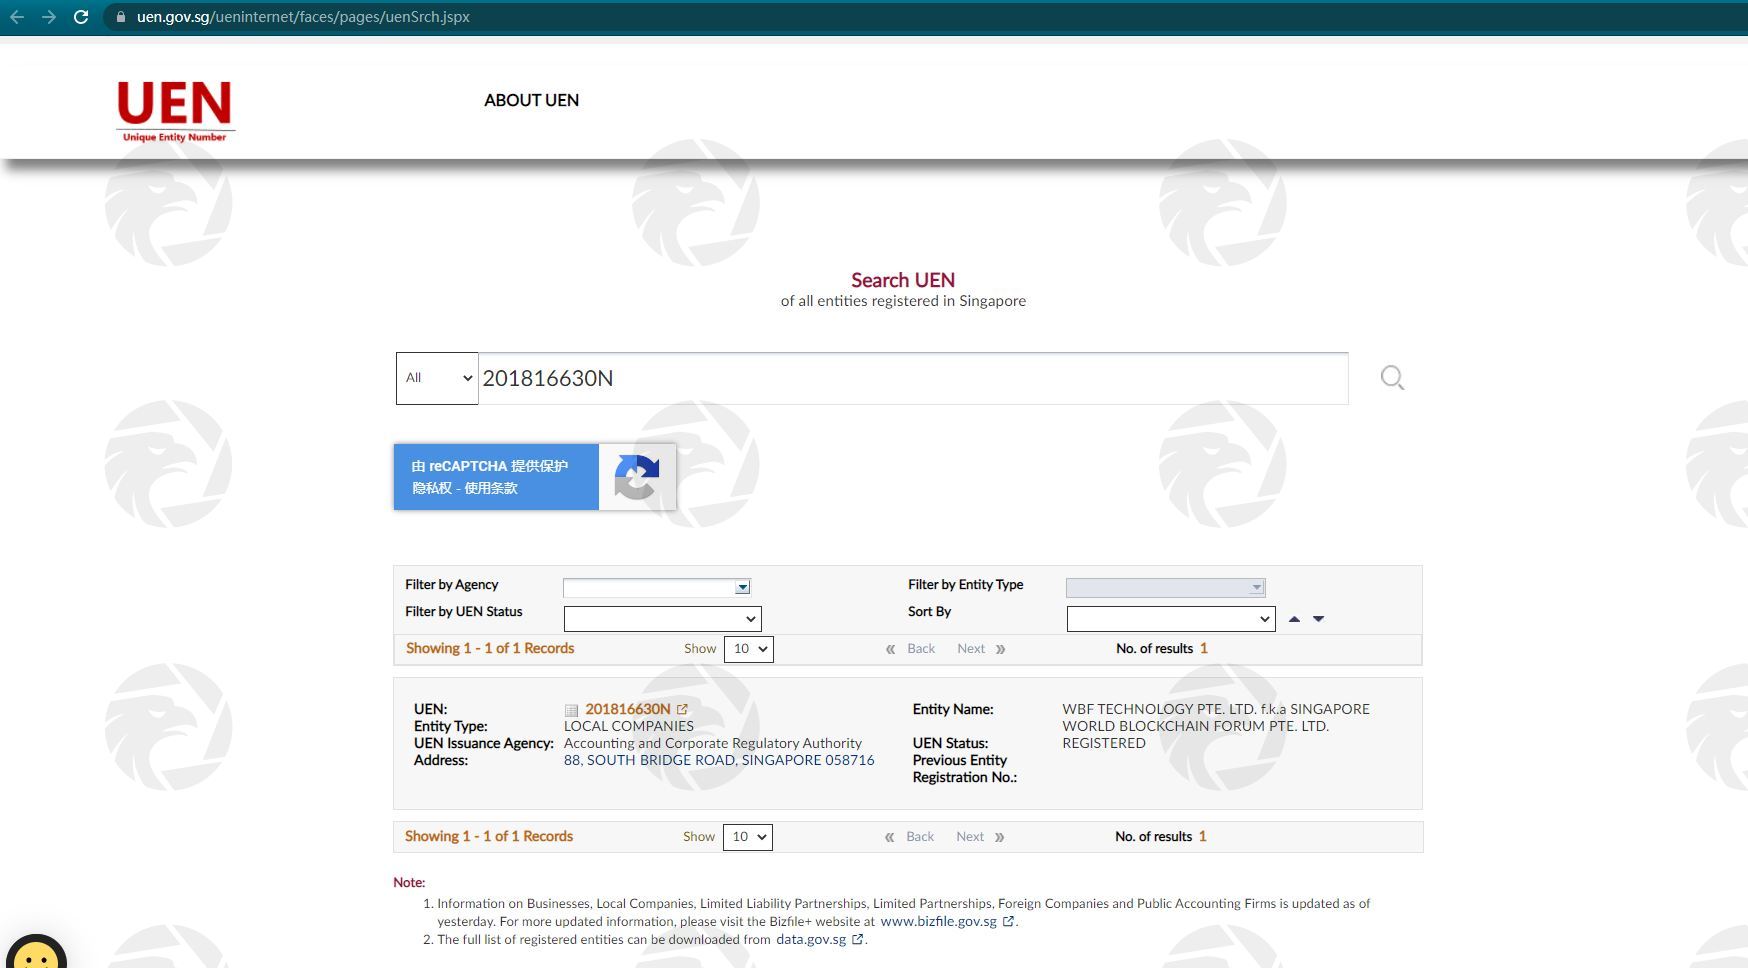Open the Filter by Agency dropdown

(x=657, y=588)
